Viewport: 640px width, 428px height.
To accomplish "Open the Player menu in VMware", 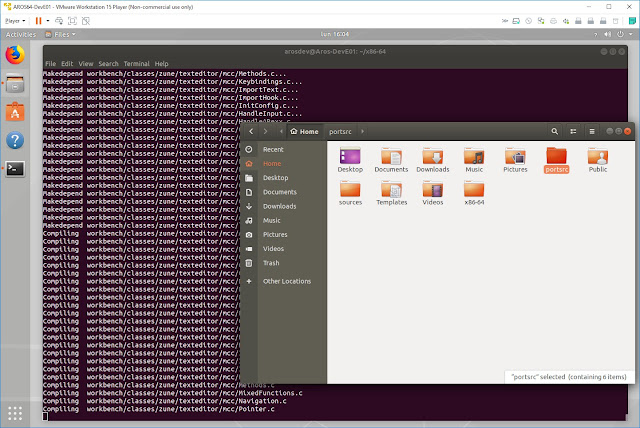I will (x=15, y=21).
